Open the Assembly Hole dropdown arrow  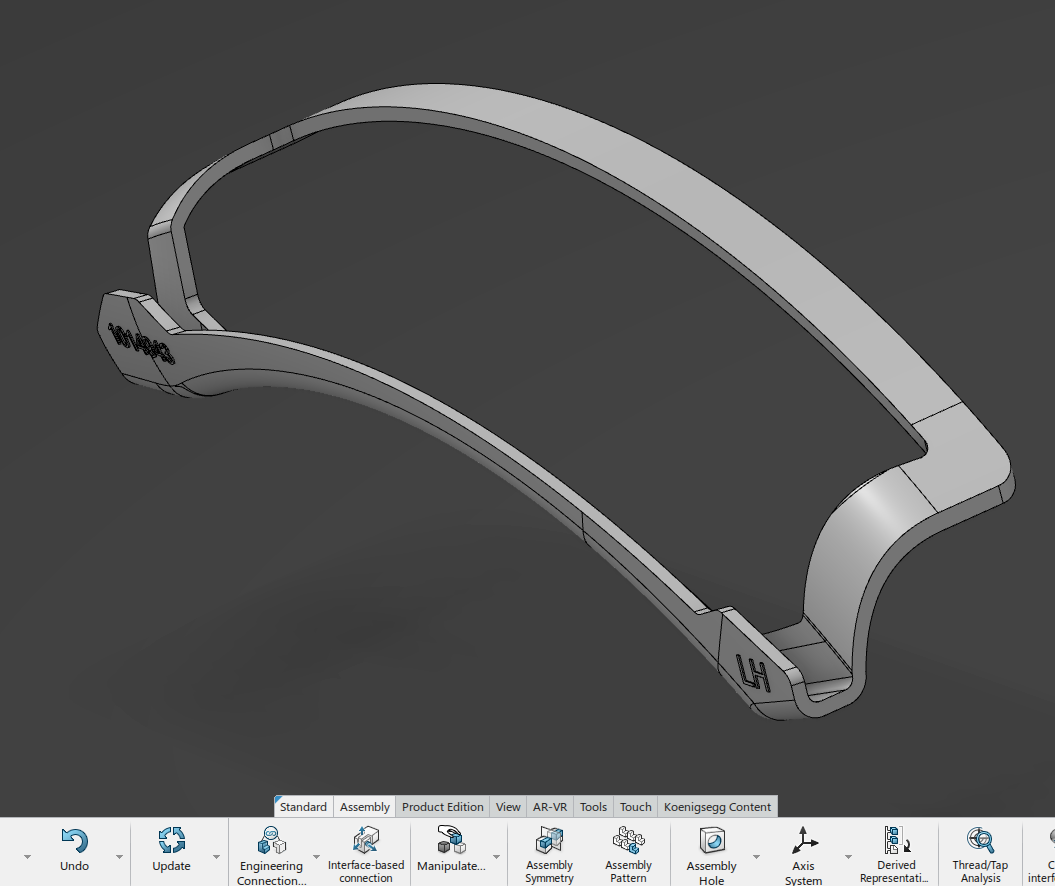point(756,857)
